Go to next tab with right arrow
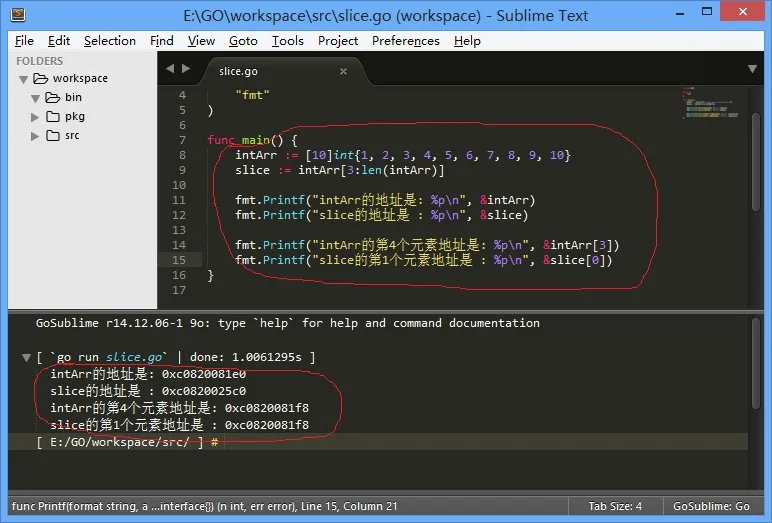 186,68
